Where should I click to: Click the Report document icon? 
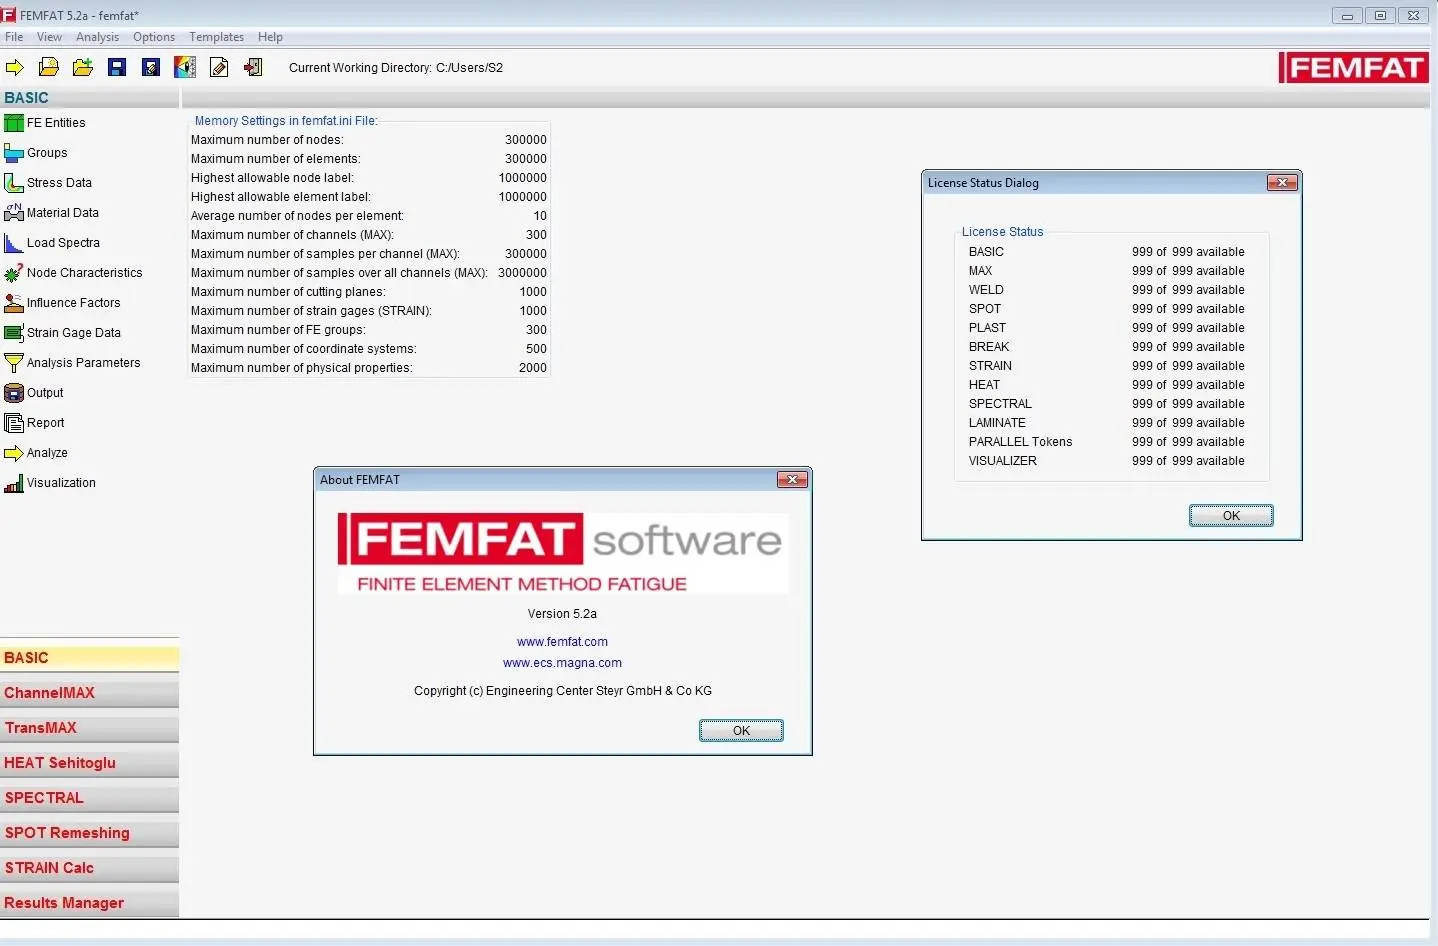click(14, 423)
